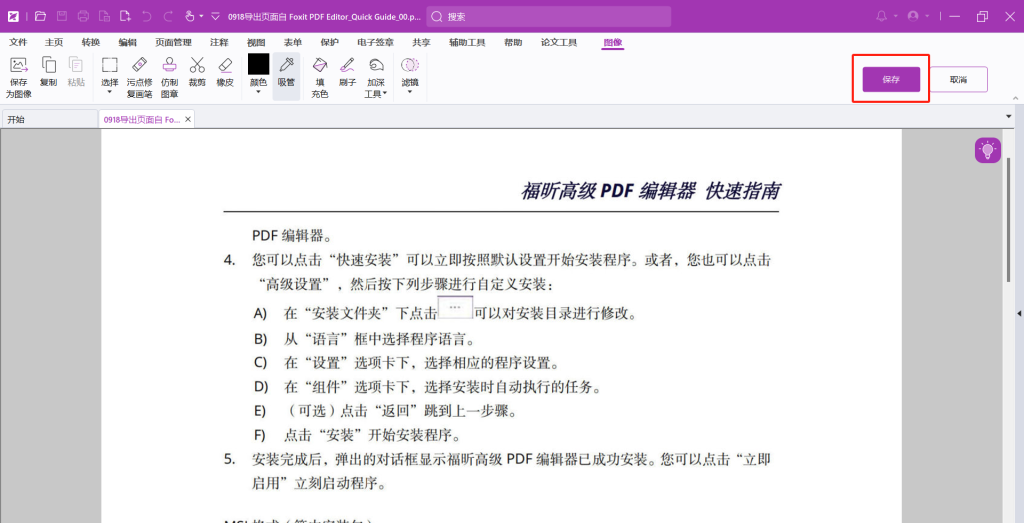The width and height of the screenshot is (1024, 523).
Task: Switch to the 表单 tab
Action: coord(293,42)
